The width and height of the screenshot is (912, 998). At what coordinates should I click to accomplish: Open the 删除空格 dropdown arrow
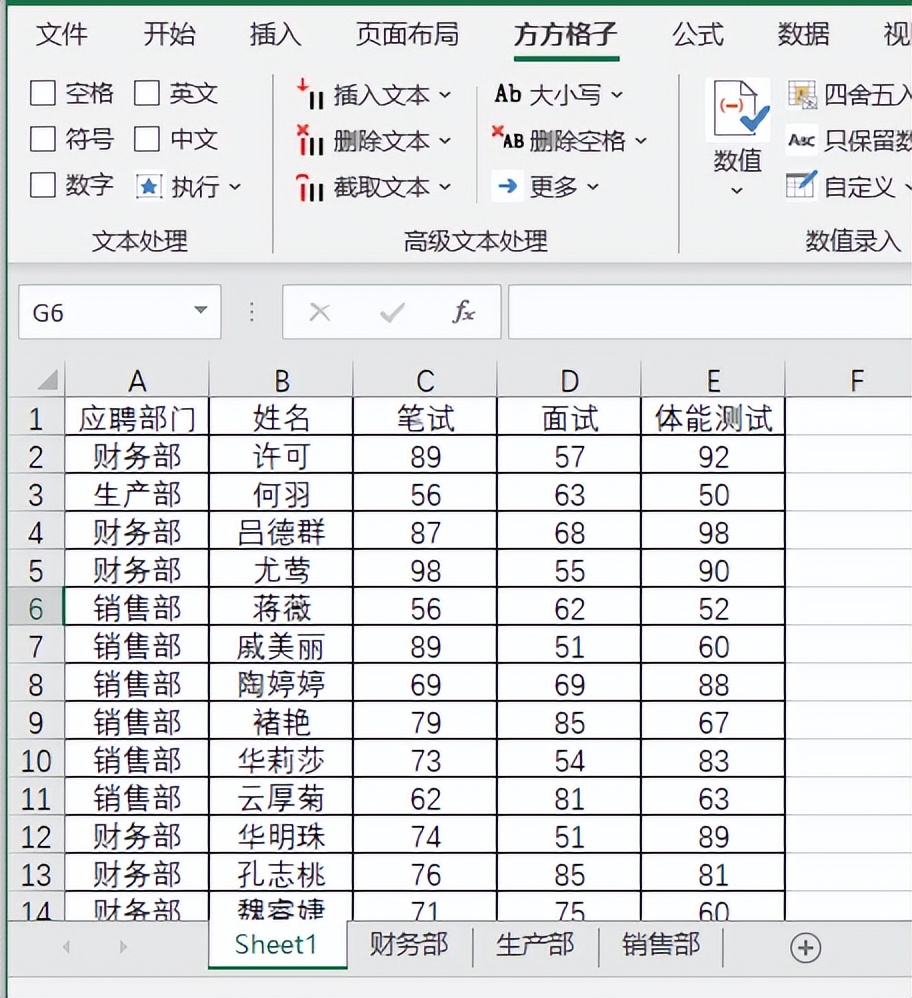(640, 141)
